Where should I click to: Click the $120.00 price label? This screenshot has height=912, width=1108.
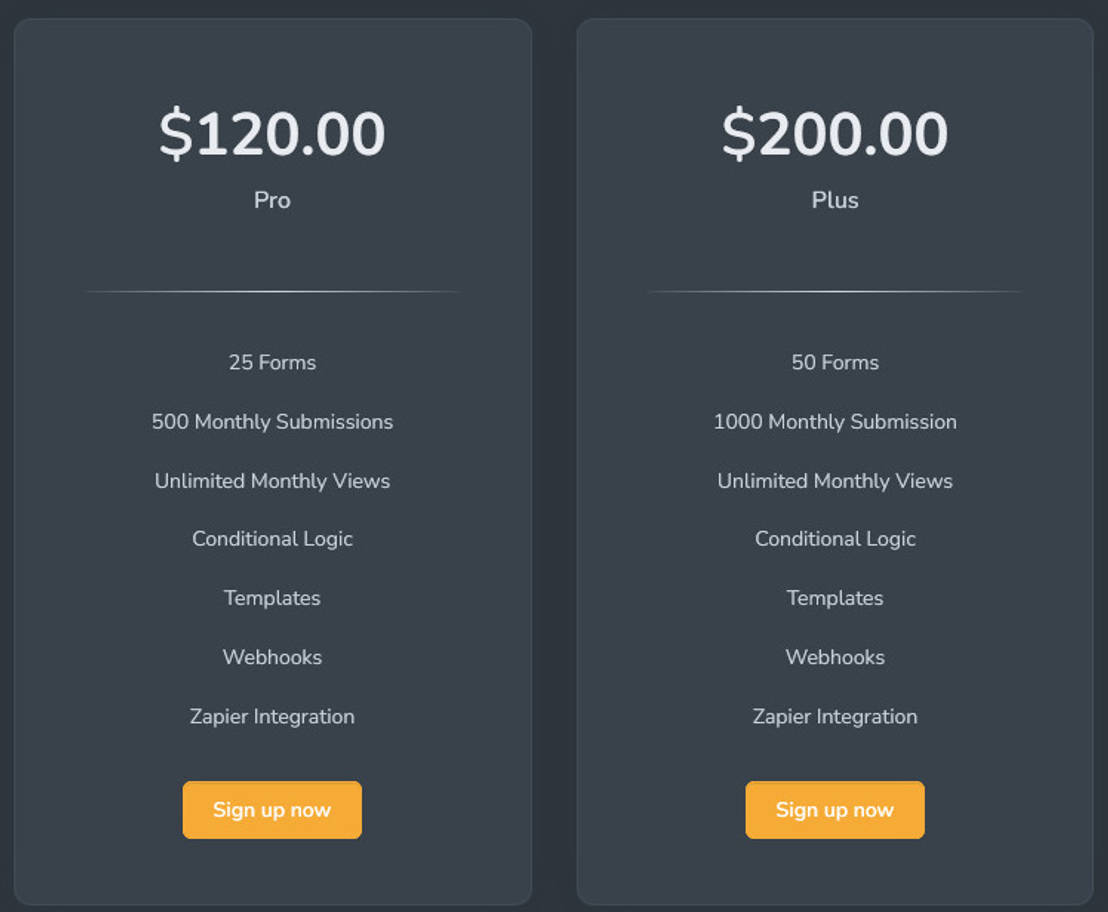(x=272, y=134)
